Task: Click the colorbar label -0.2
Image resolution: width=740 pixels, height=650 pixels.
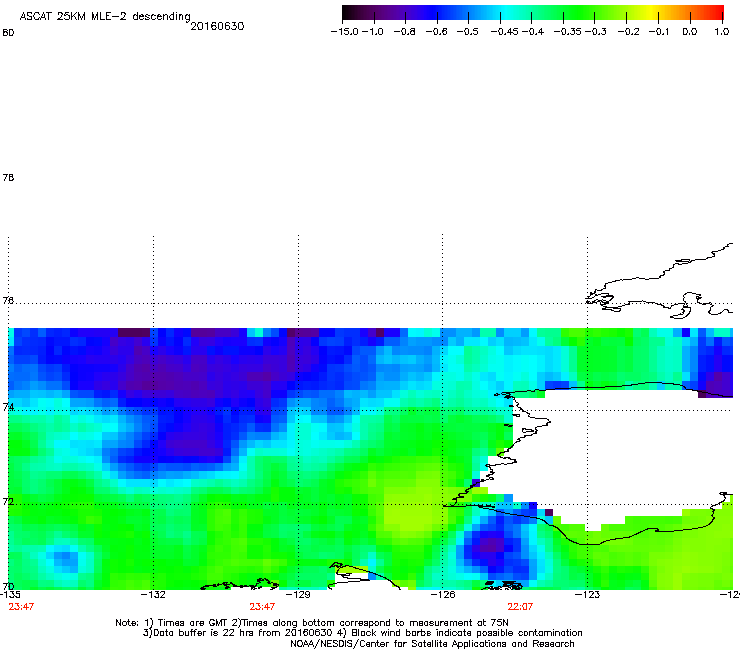Action: (x=629, y=32)
